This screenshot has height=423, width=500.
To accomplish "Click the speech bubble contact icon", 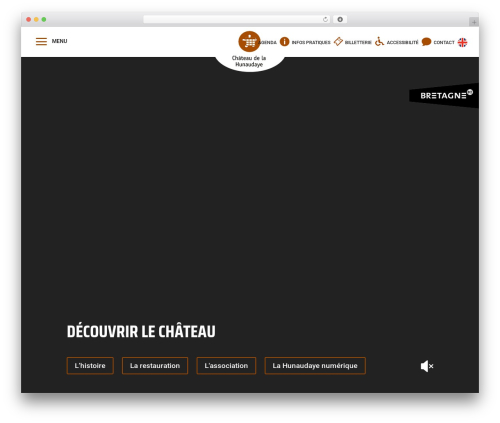I will tap(426, 42).
